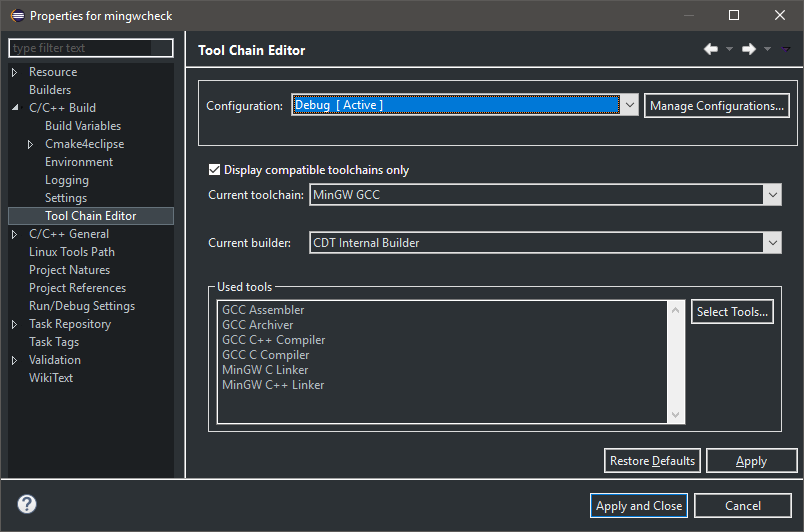The image size is (804, 532).
Task: Open the Current builder dropdown
Action: click(x=771, y=243)
